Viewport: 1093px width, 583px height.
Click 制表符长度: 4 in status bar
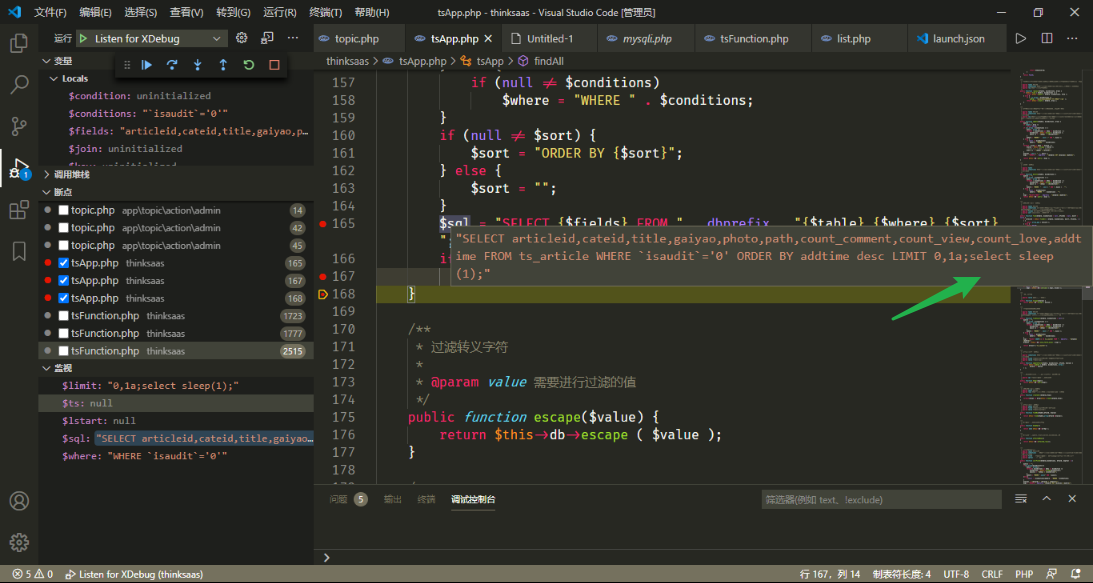899,574
